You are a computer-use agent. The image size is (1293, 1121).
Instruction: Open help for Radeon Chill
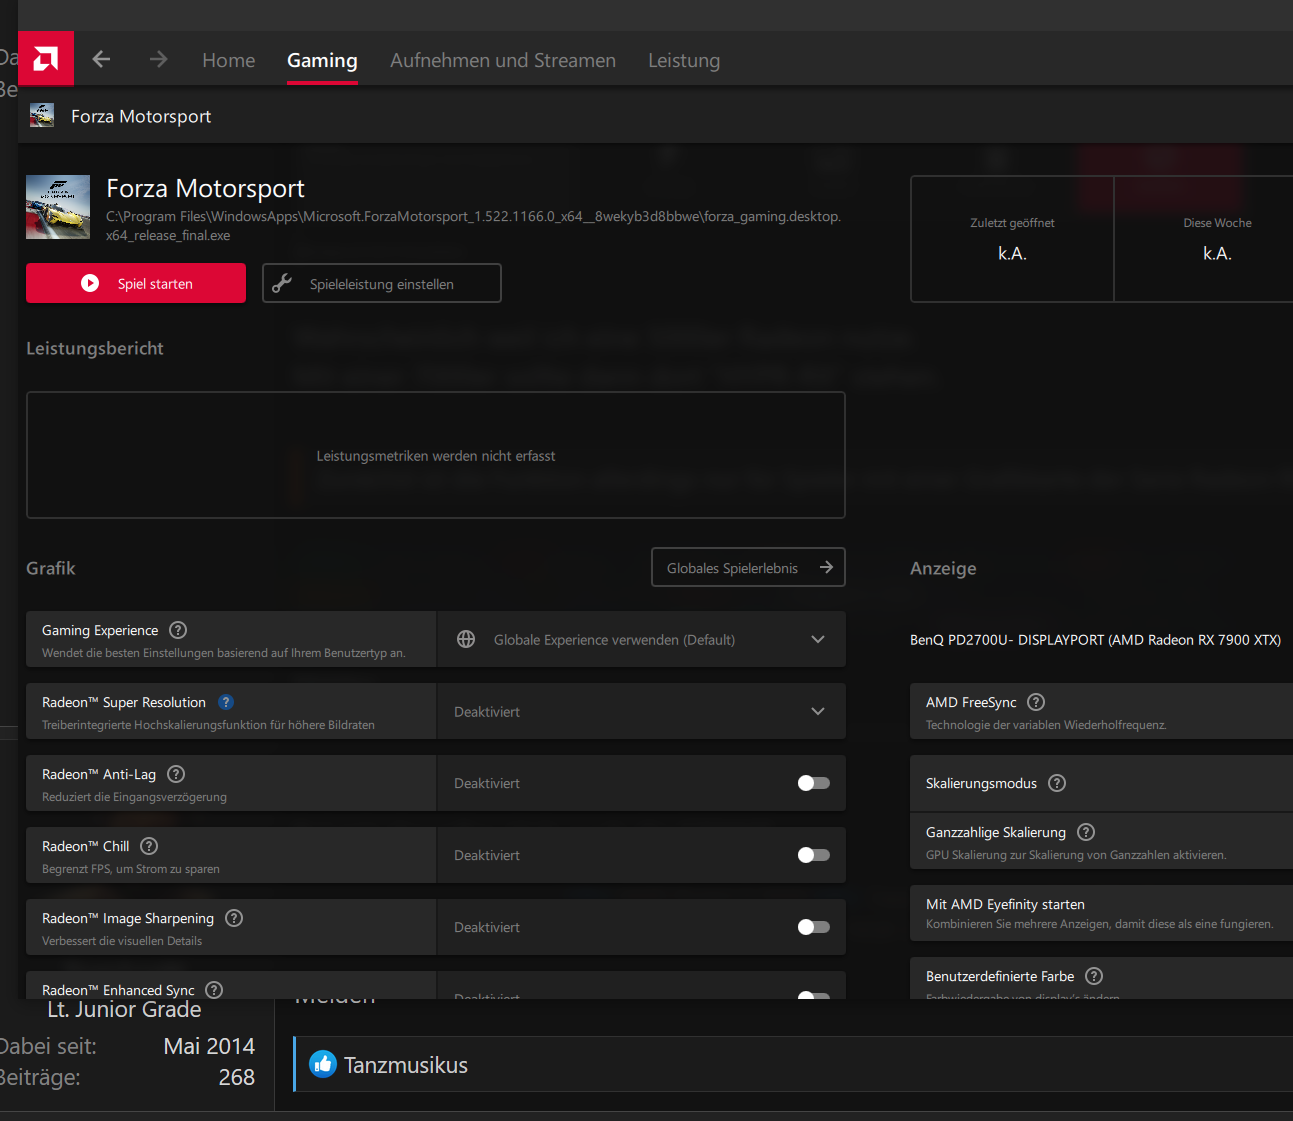pyautogui.click(x=149, y=846)
